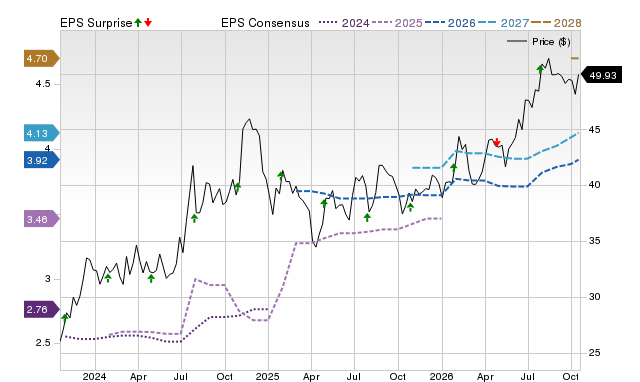Select the Apr label following 2024 on x-axis
This screenshot has width=640, height=382.
click(138, 377)
